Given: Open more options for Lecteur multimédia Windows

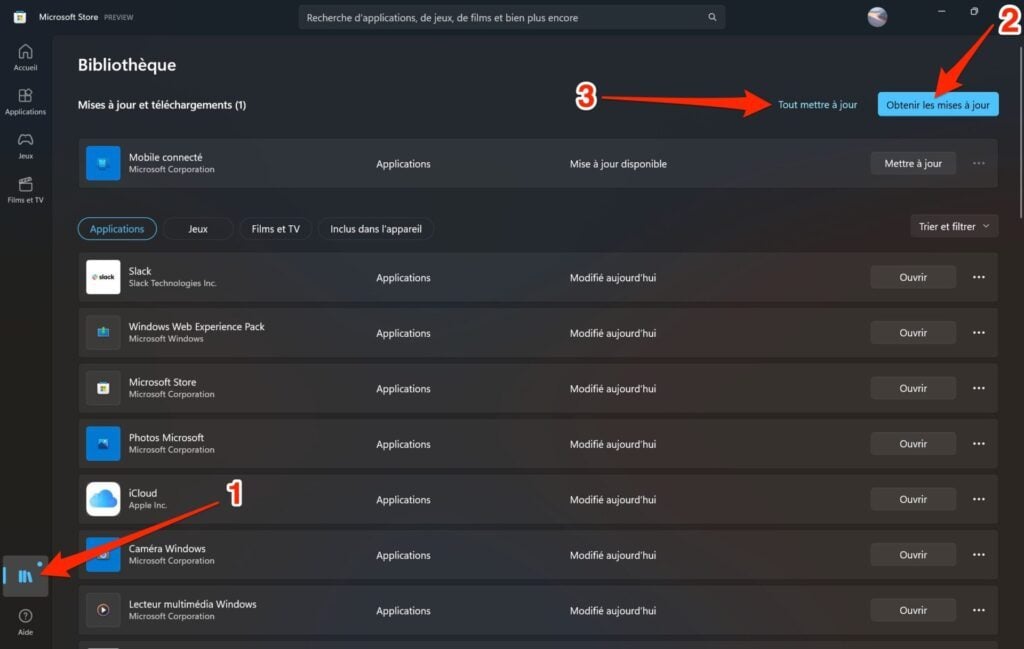Looking at the screenshot, I should point(978,610).
